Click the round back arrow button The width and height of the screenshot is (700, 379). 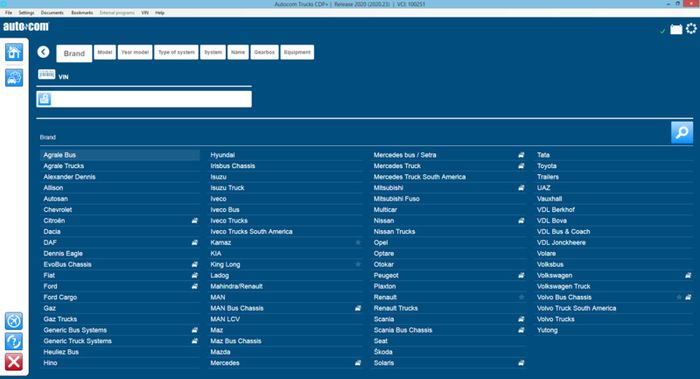coord(43,52)
